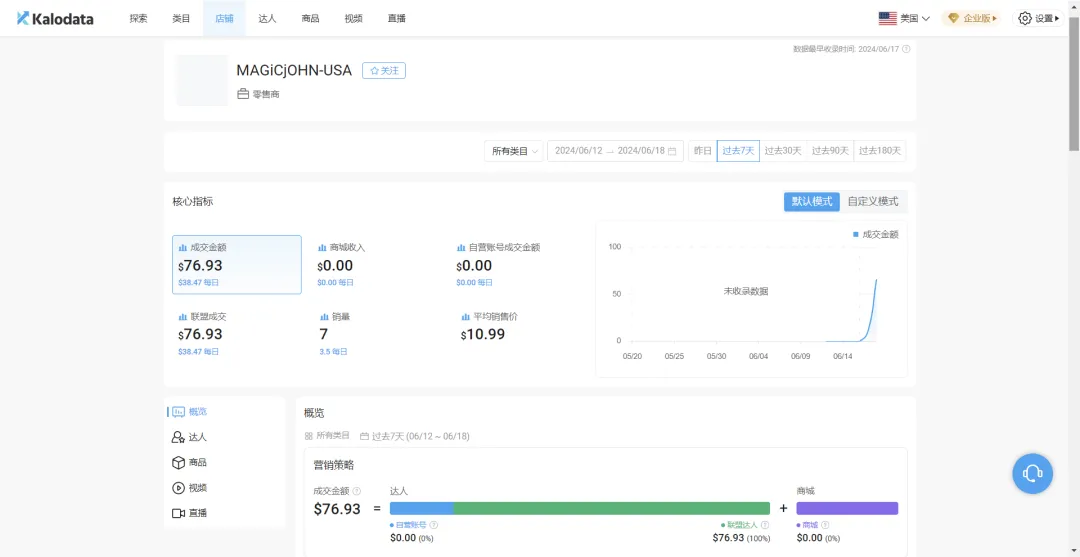
Task: Click the 关注 follow button
Action: click(x=383, y=71)
